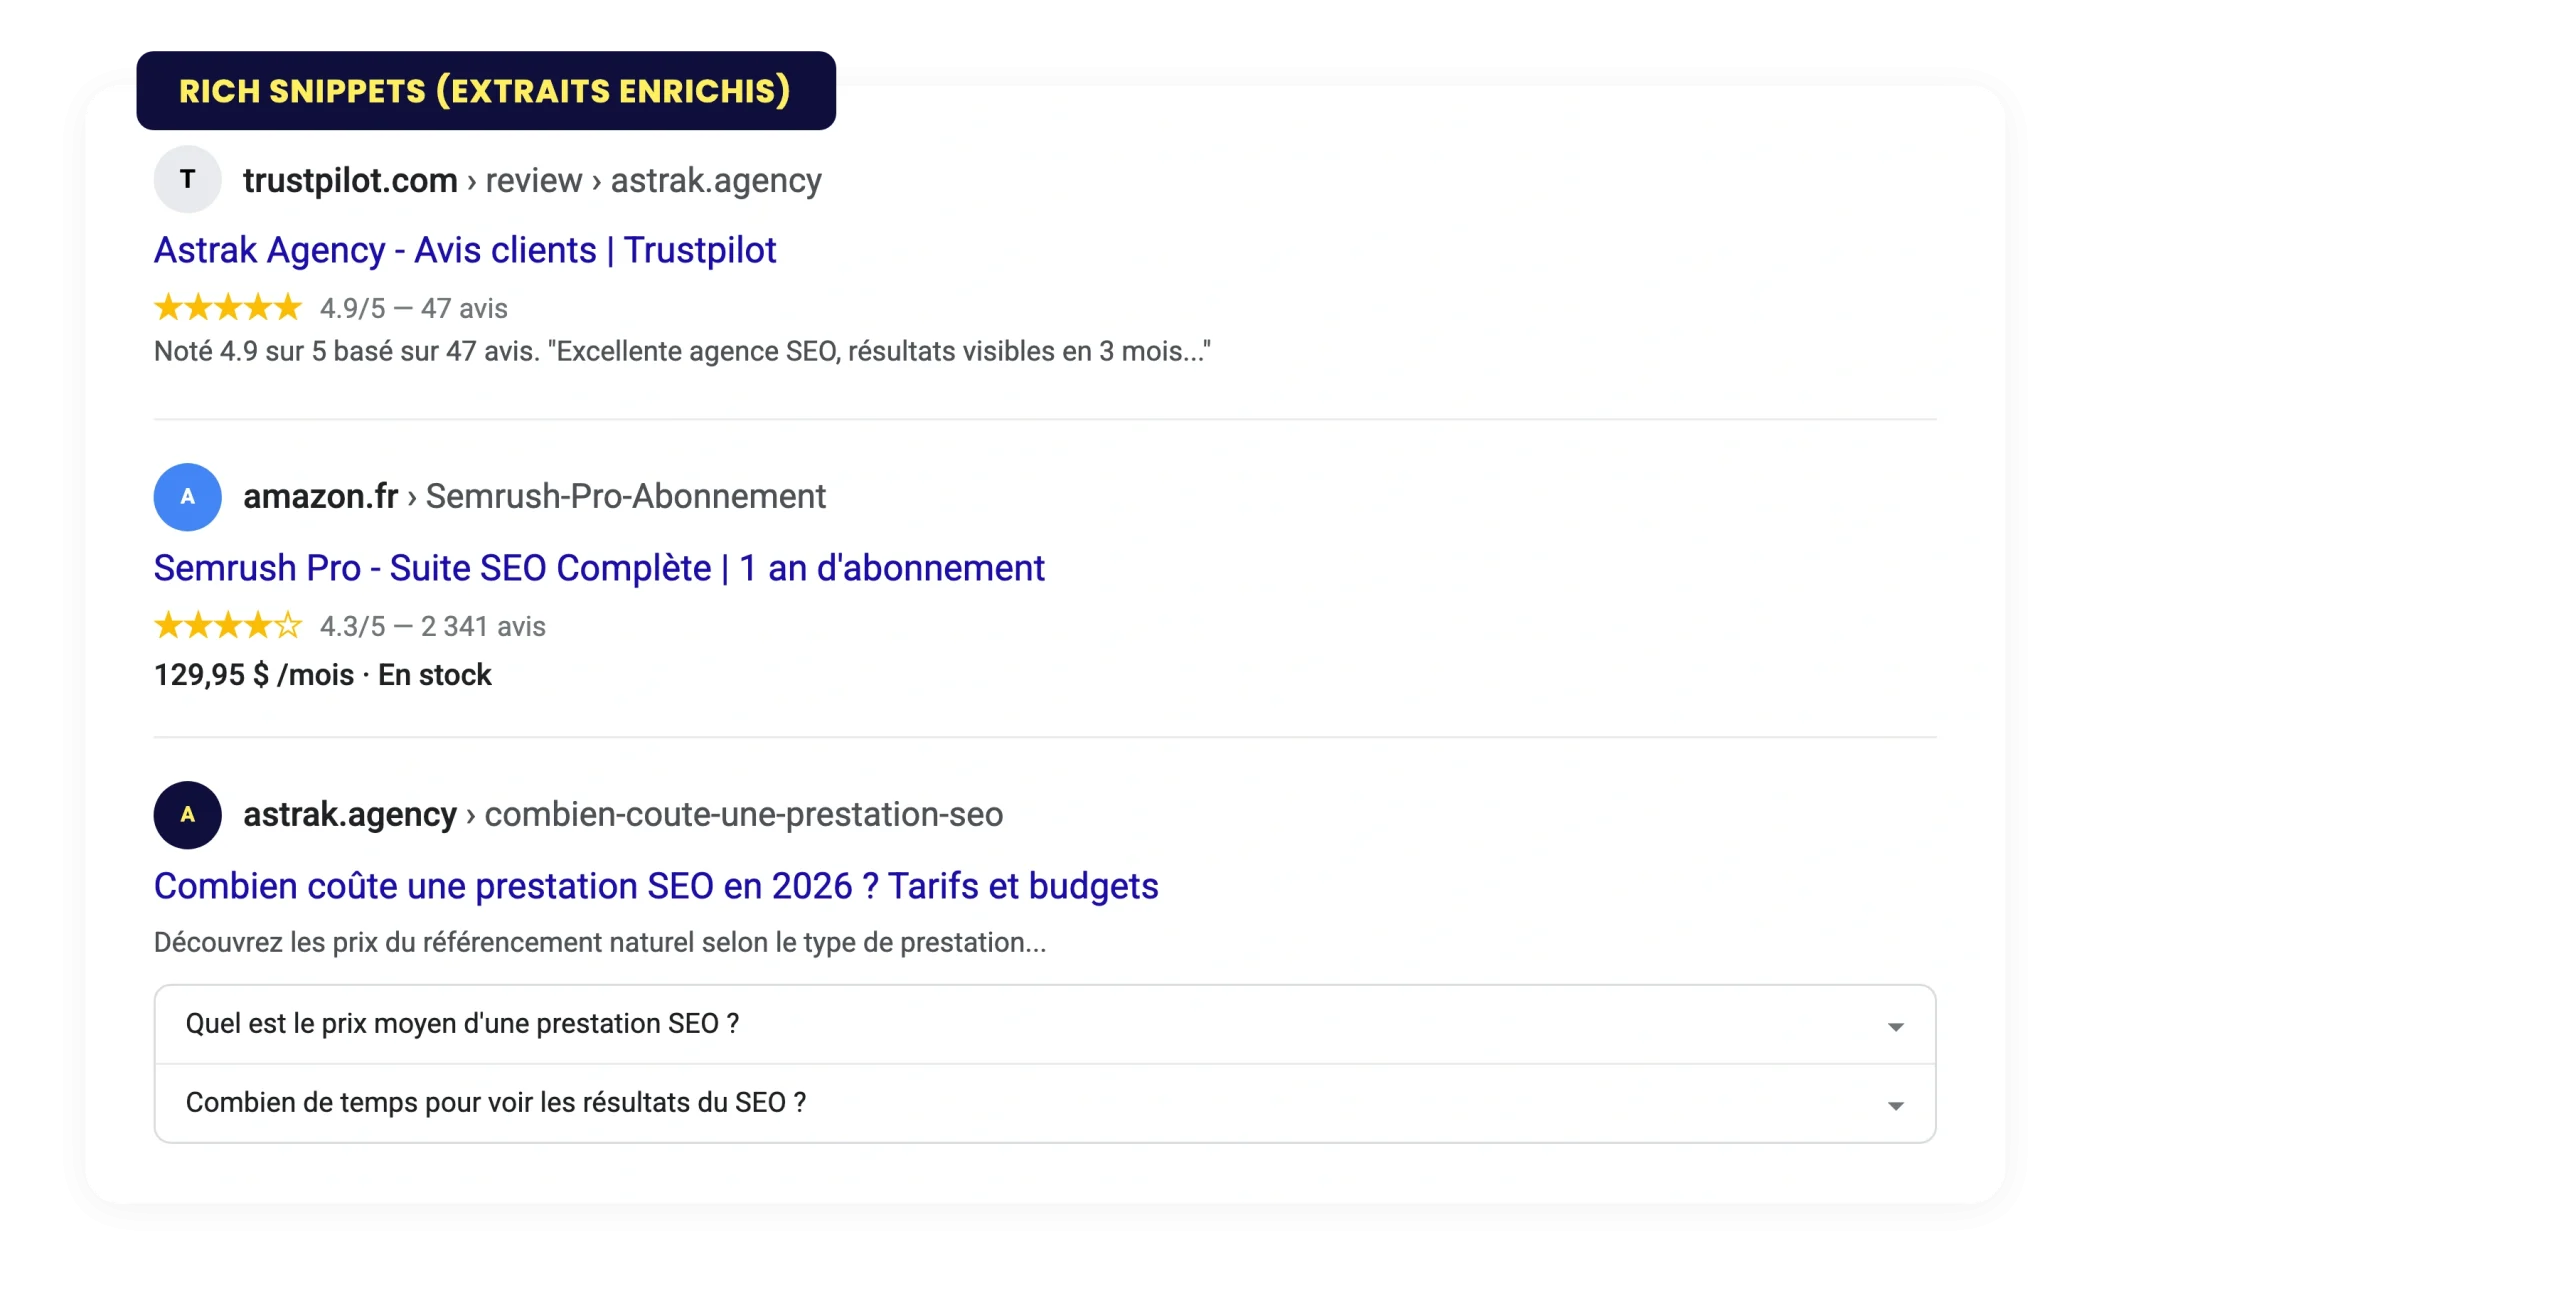Screen dimensions: 2560x1289
Task: Click the combien-coute-une-prestation-seo breadcrumb
Action: click(x=743, y=815)
